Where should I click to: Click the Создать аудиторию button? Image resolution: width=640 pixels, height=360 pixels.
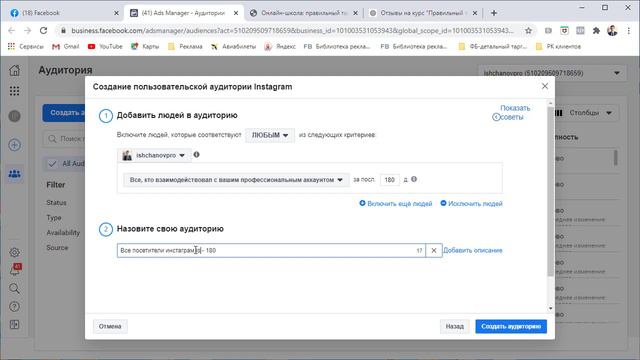(511, 326)
